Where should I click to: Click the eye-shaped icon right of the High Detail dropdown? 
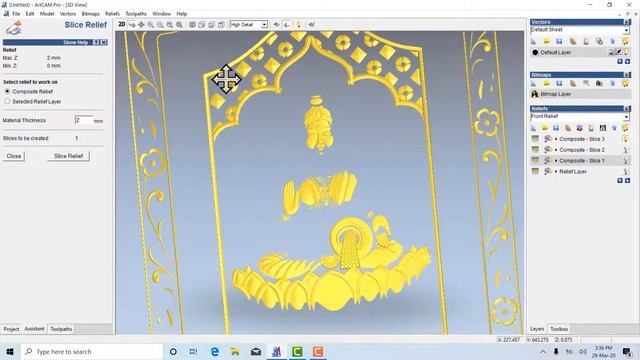click(x=276, y=25)
